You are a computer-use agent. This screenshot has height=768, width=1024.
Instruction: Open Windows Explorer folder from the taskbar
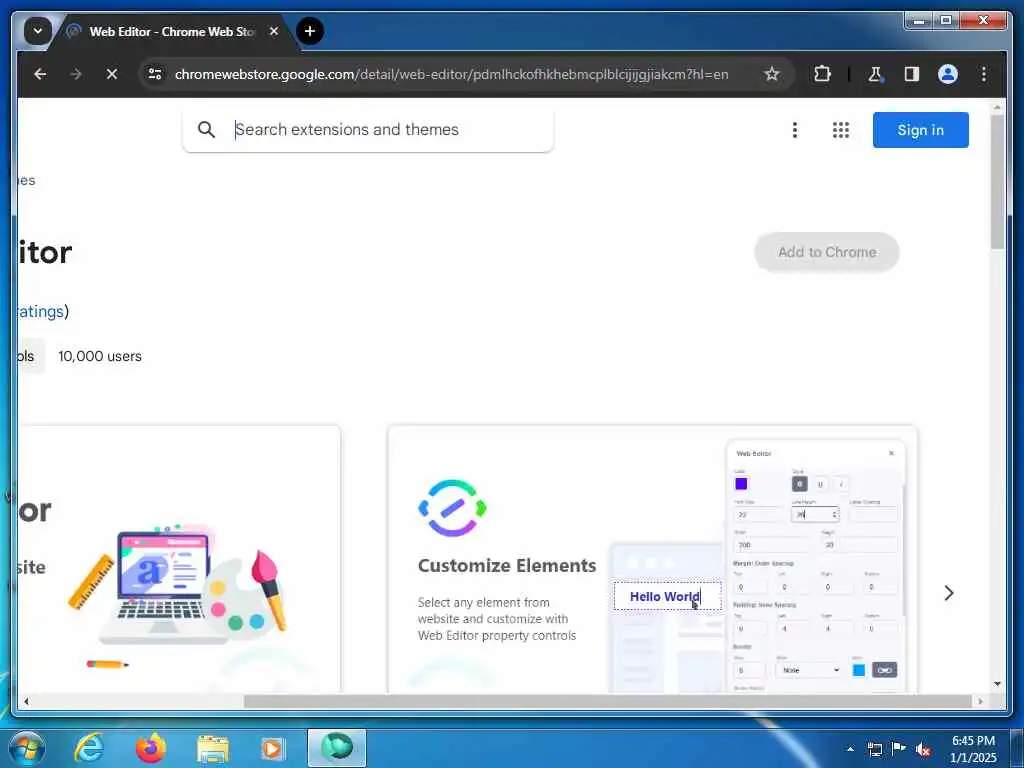tap(213, 748)
